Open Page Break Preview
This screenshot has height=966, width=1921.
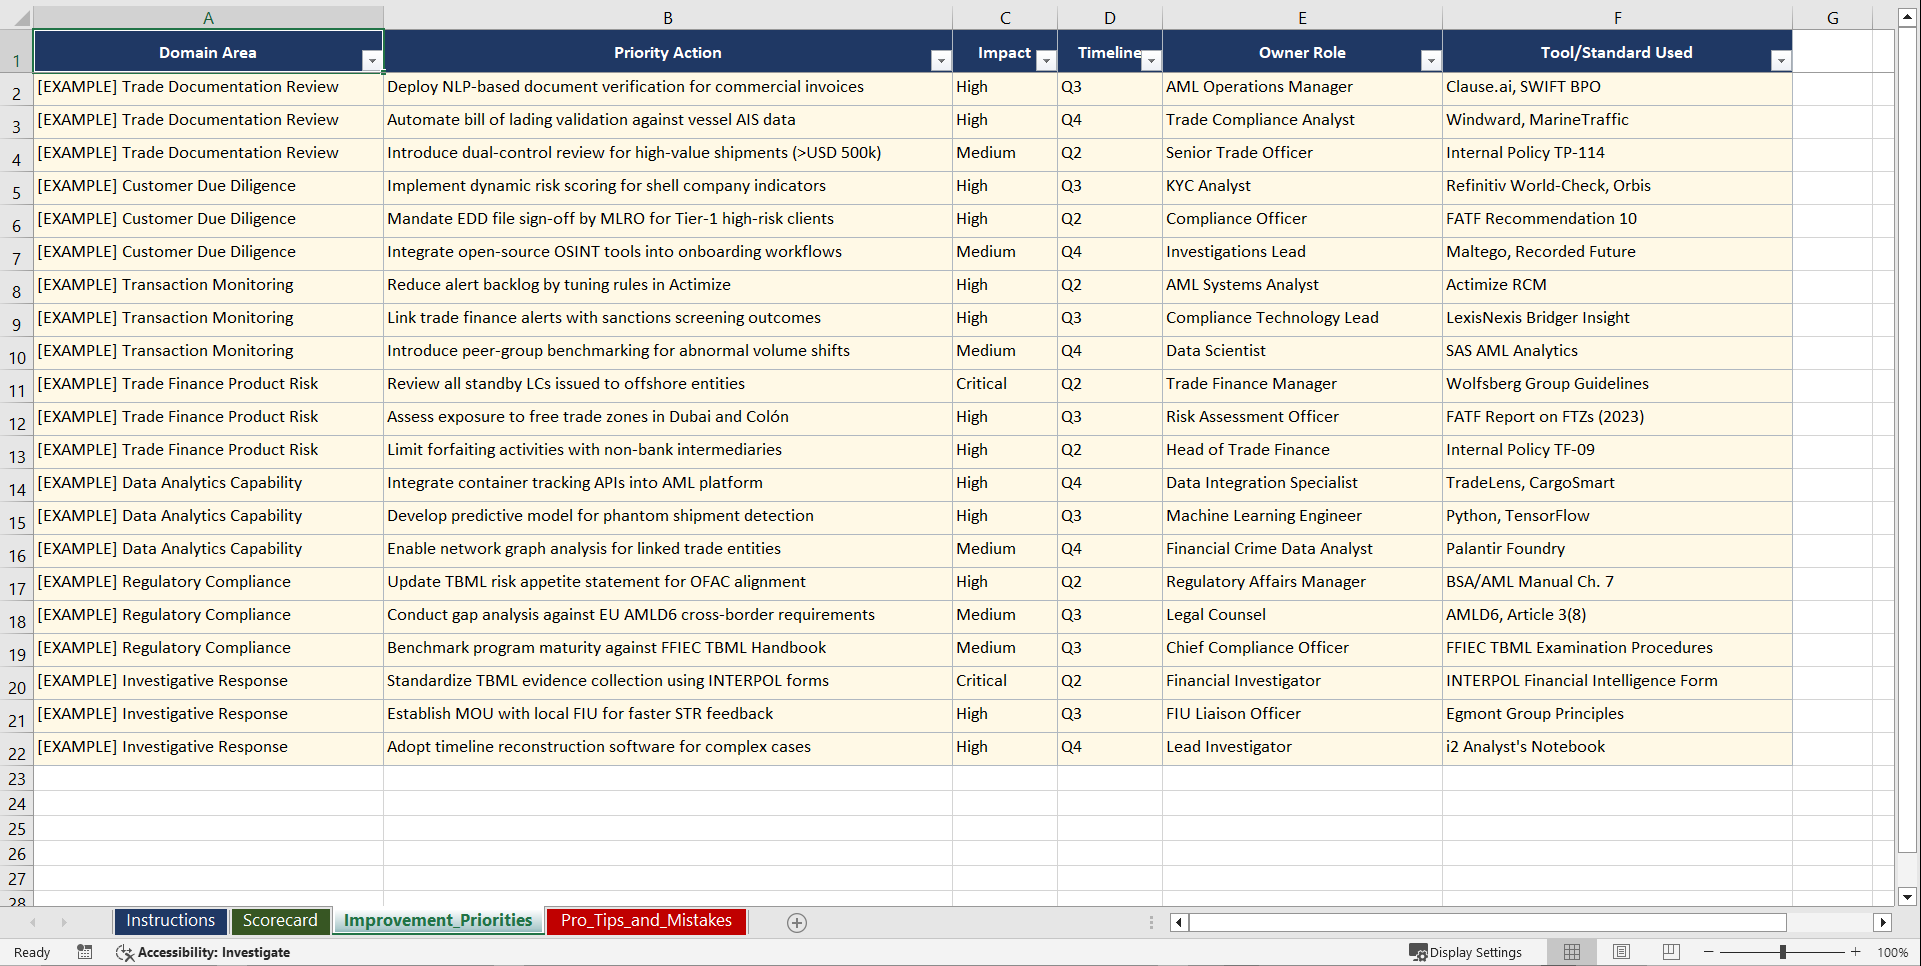[x=1670, y=952]
